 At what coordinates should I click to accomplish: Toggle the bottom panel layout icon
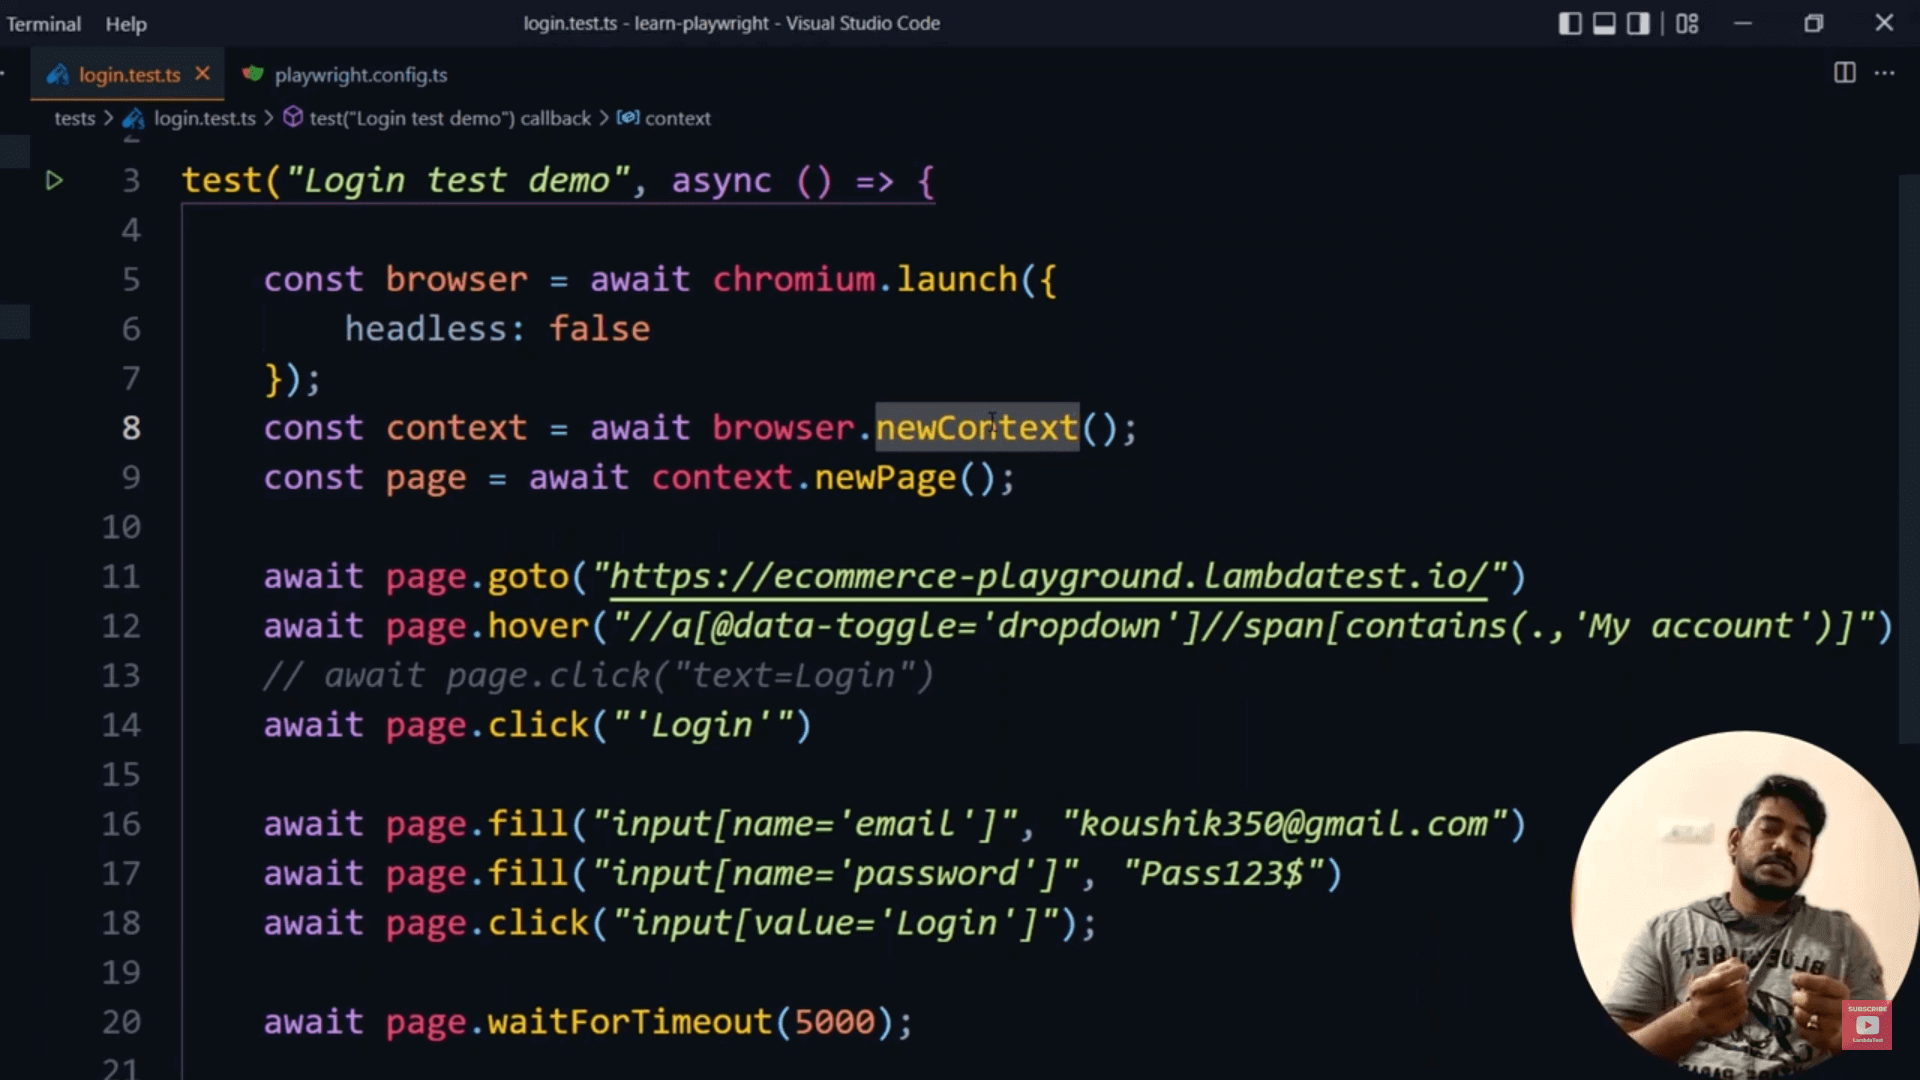[1603, 23]
